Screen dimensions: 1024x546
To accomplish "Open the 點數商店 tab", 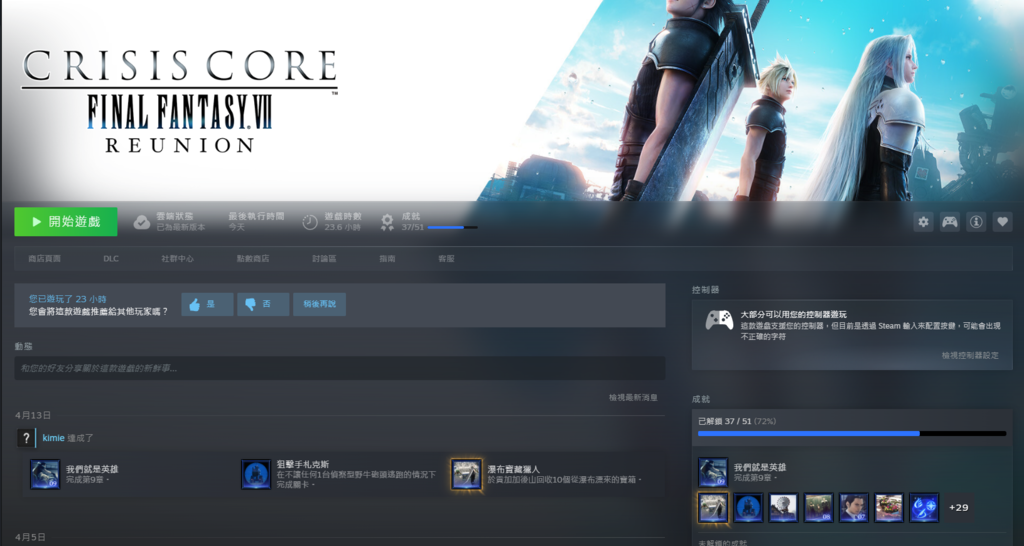I will pos(253,259).
